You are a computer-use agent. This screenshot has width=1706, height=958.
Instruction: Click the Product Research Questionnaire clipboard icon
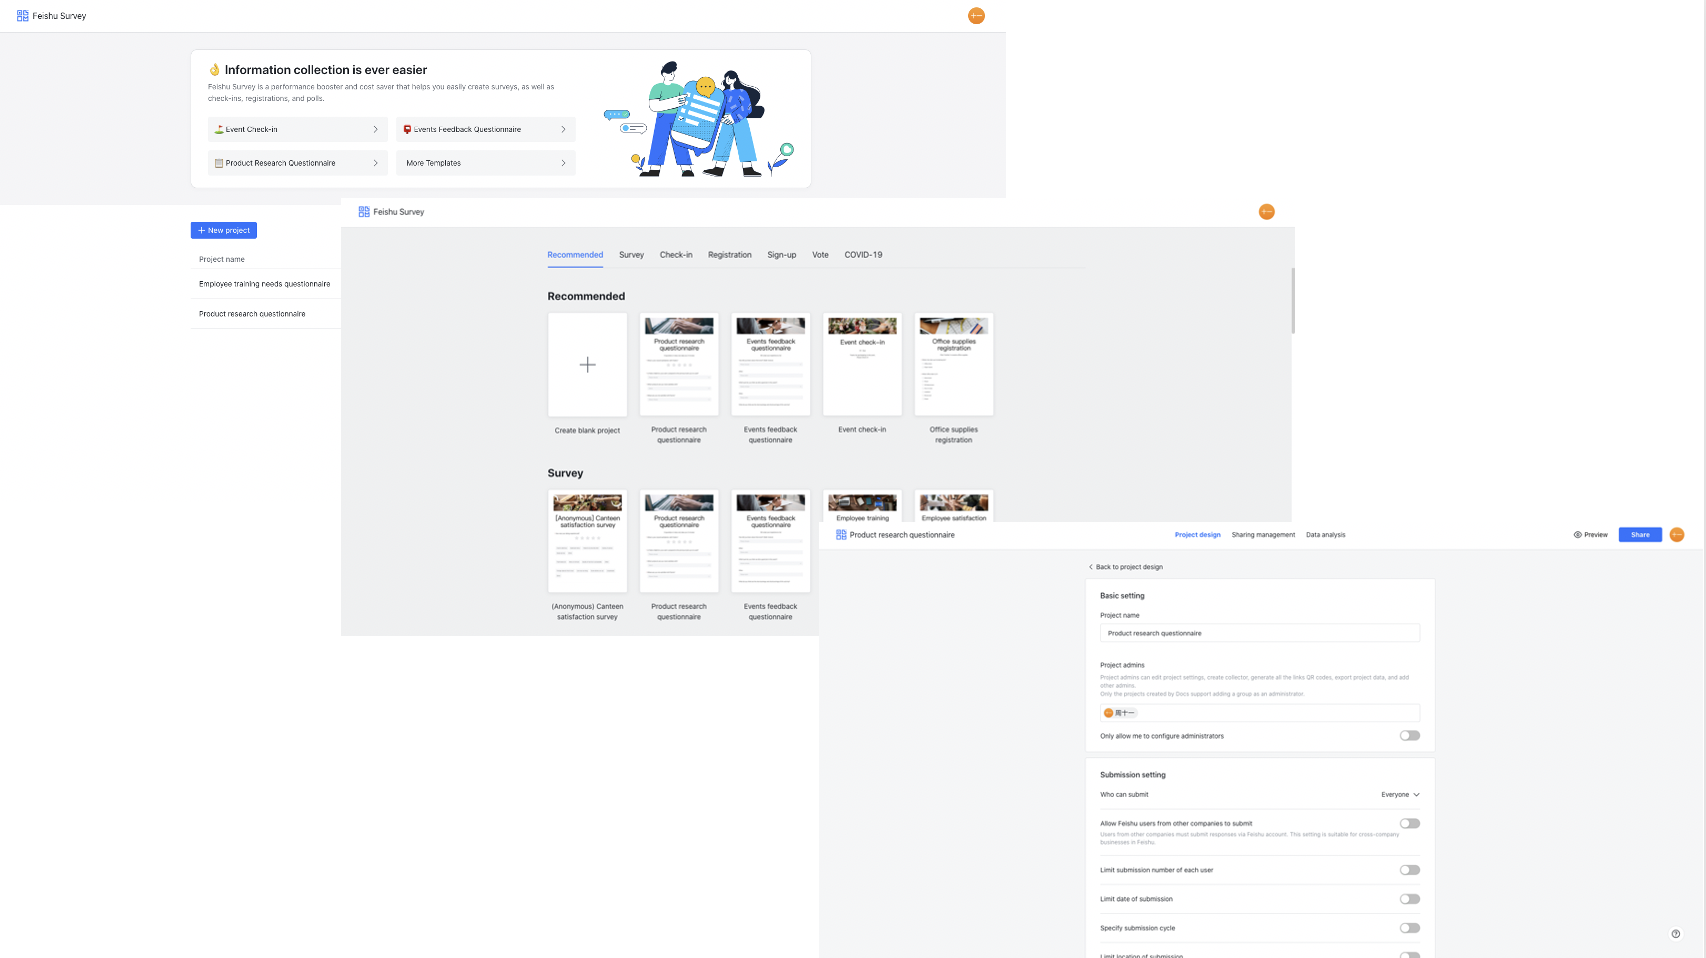(x=218, y=162)
